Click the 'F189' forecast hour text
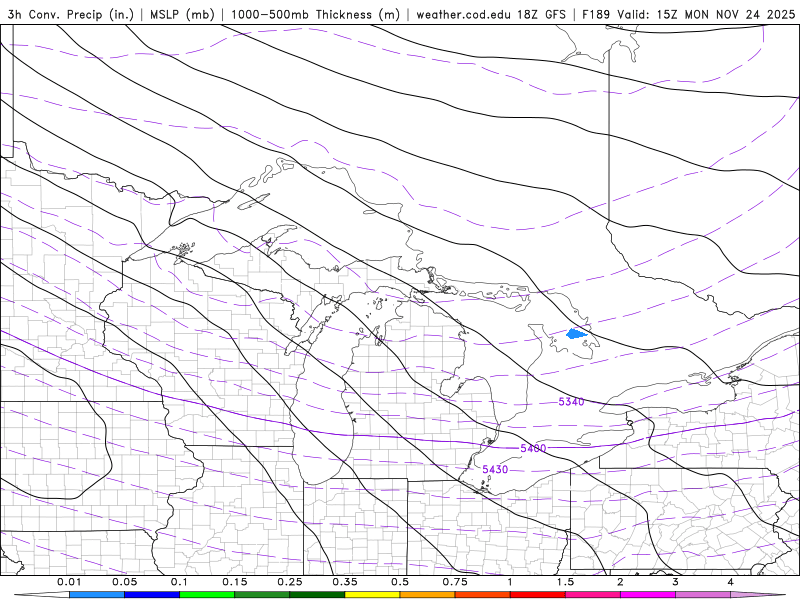Viewport: 800px width, 600px height. coord(596,15)
